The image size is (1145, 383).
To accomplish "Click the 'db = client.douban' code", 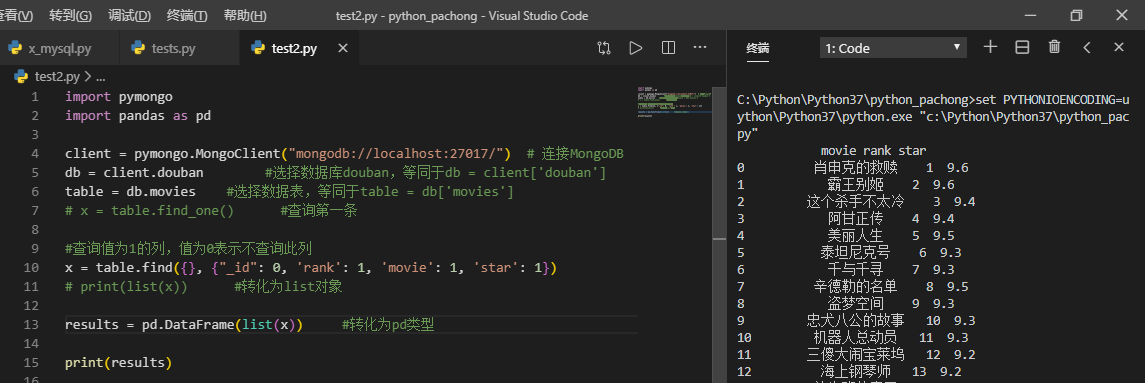I will [x=134, y=172].
